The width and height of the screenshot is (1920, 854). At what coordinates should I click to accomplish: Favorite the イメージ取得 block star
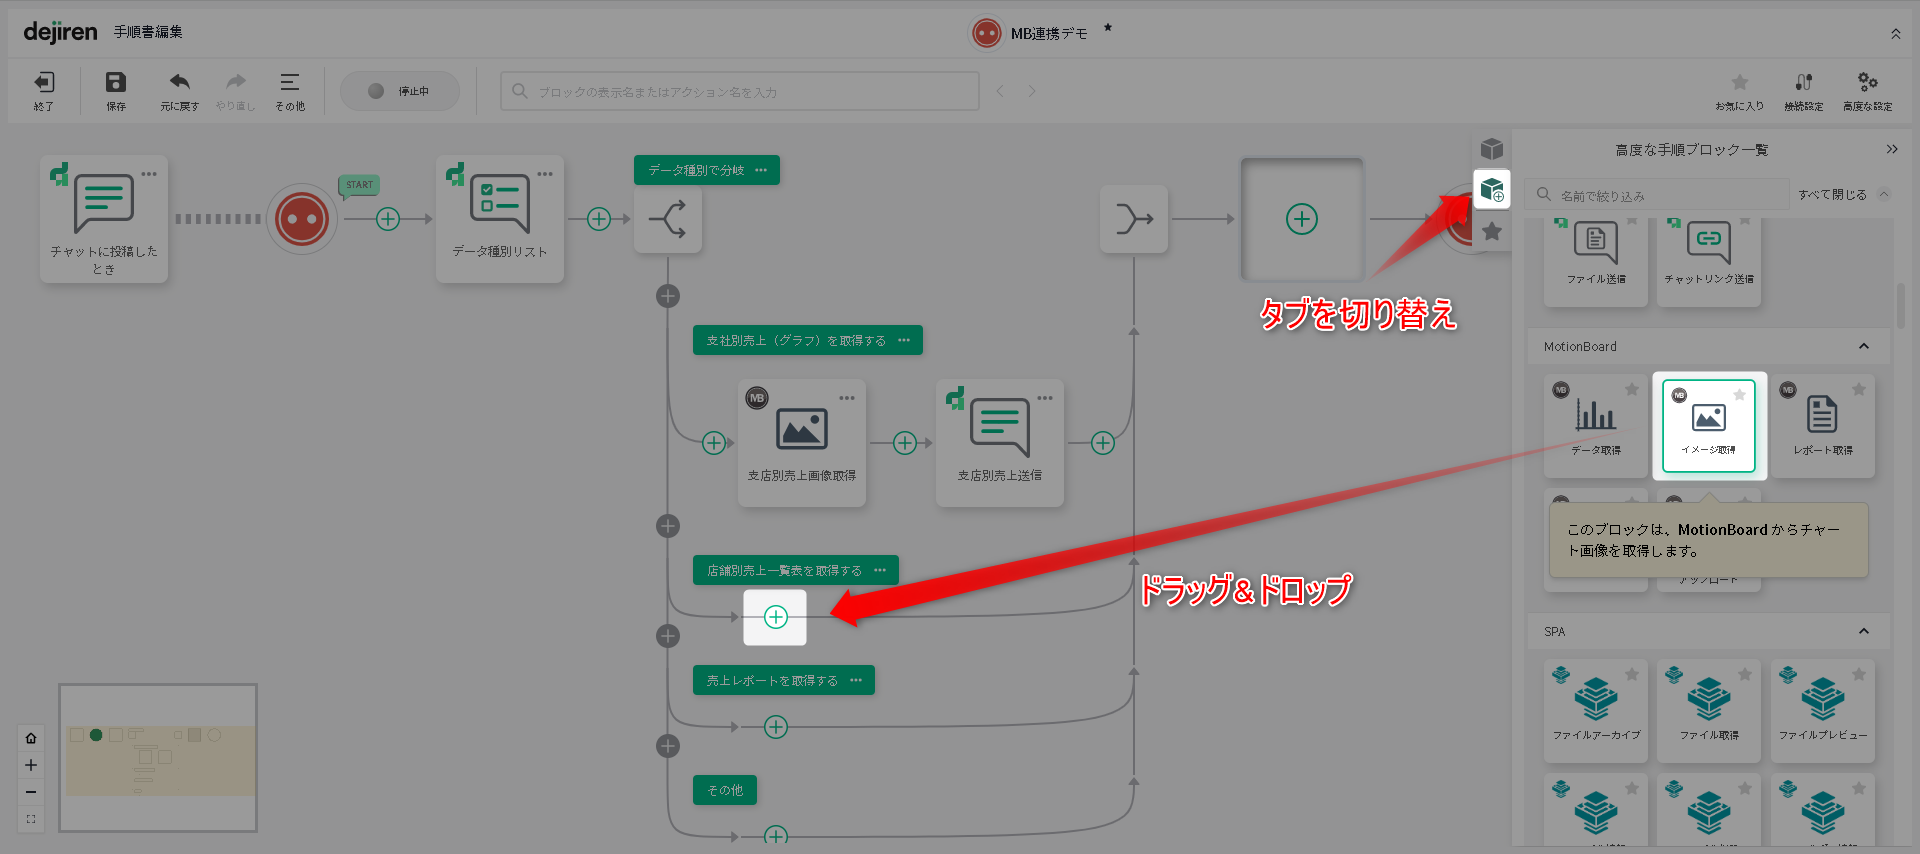[1740, 394]
